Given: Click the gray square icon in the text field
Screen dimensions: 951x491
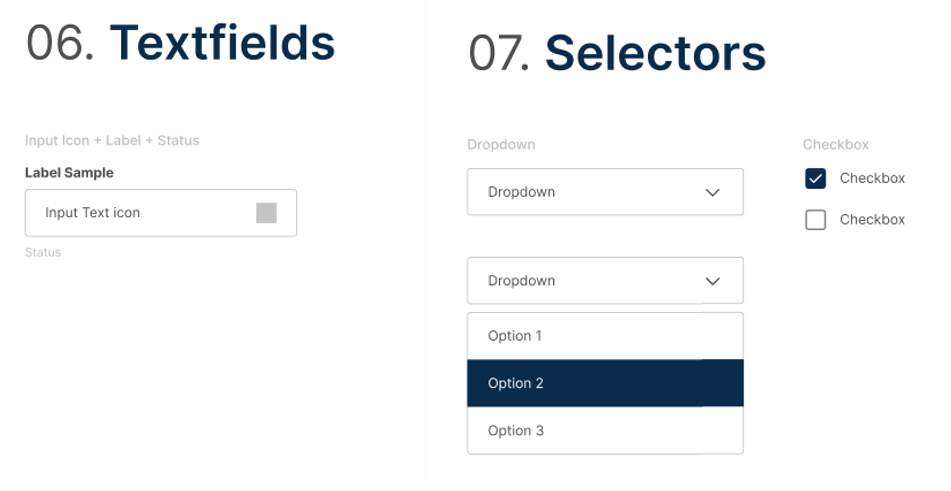Looking at the screenshot, I should click(266, 212).
